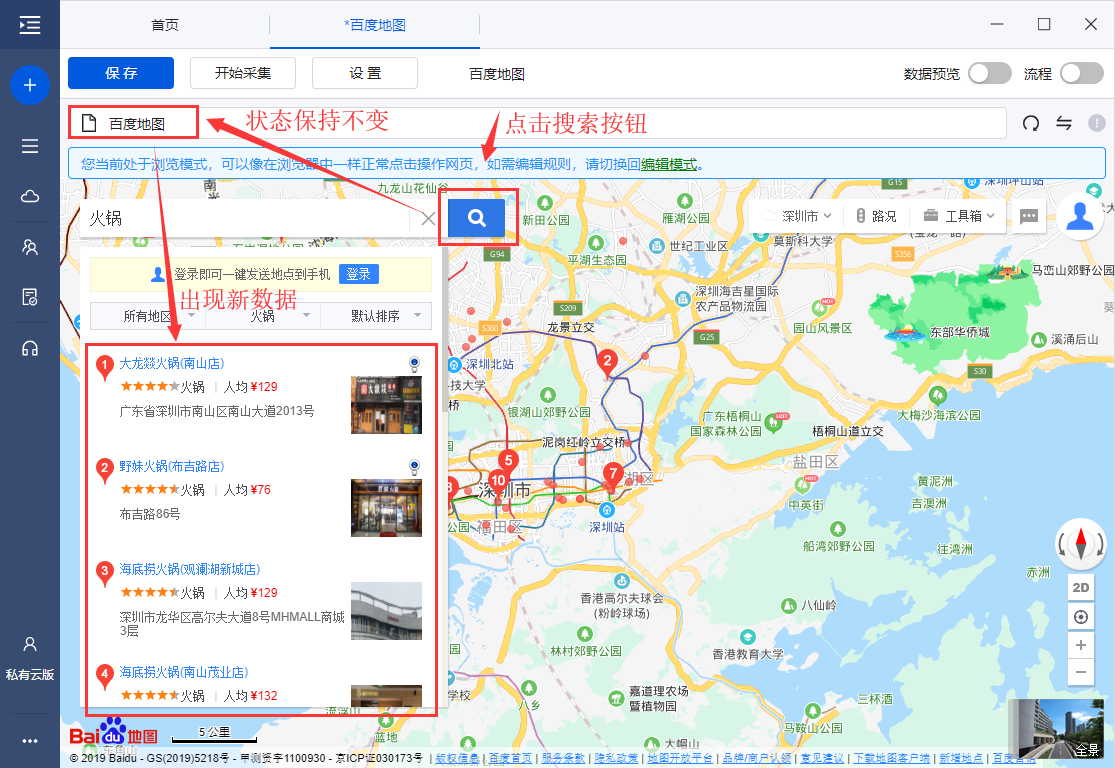Toggle the 流程 switch
The width and height of the screenshot is (1115, 768).
[1082, 73]
